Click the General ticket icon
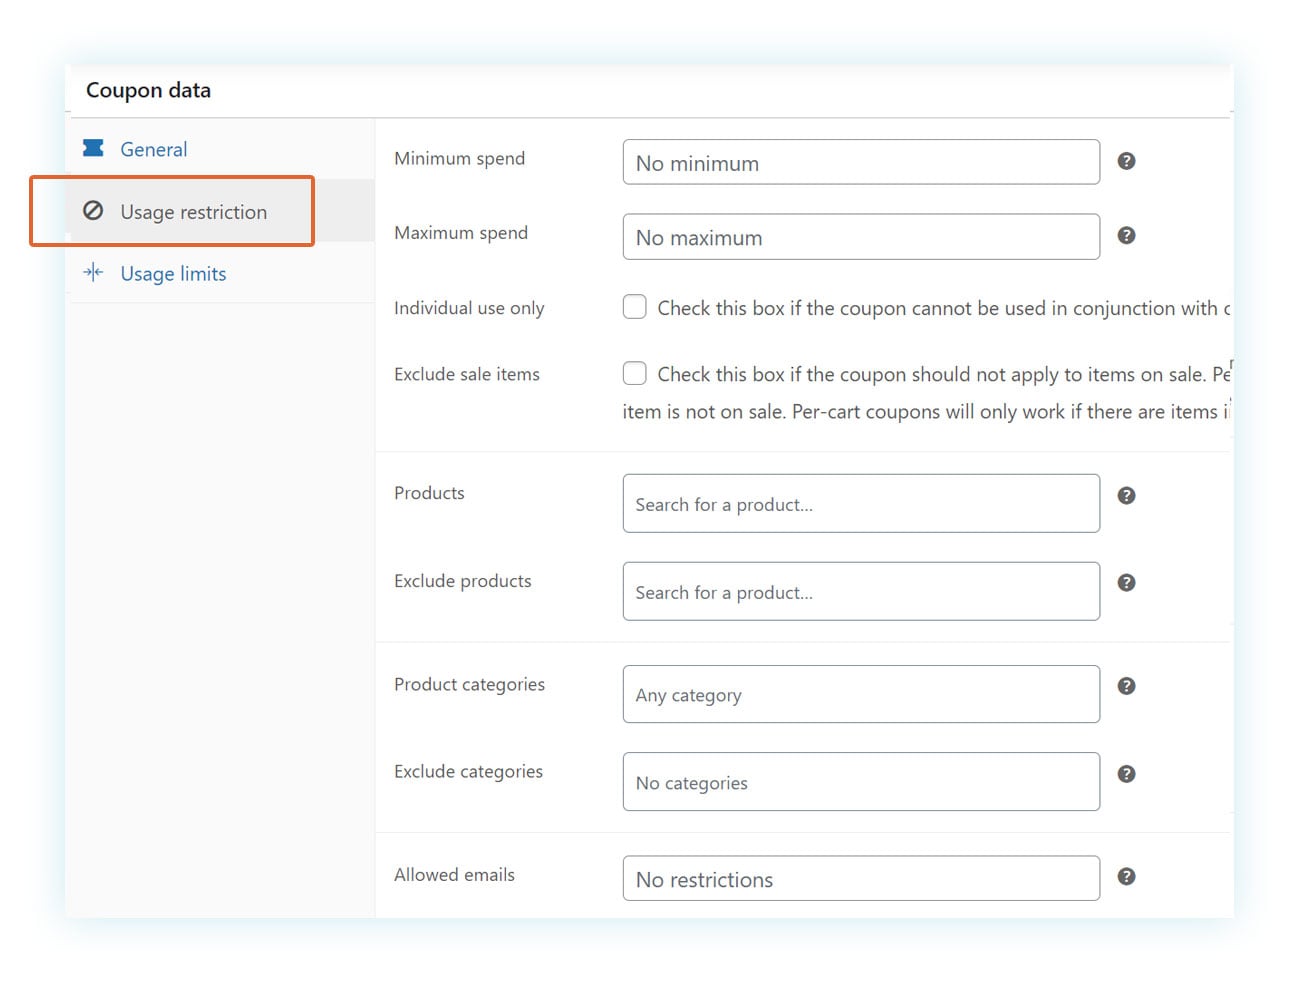 point(93,148)
